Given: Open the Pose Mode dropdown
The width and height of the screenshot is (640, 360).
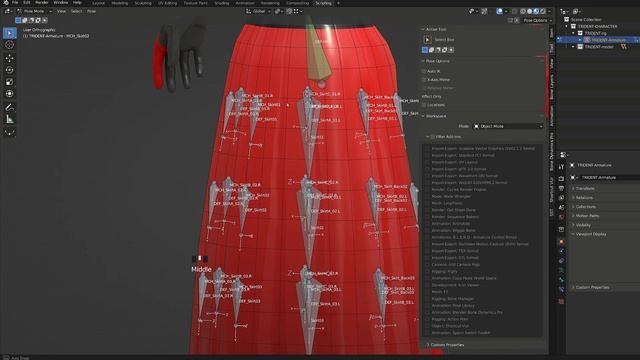Looking at the screenshot, I should coord(34,11).
